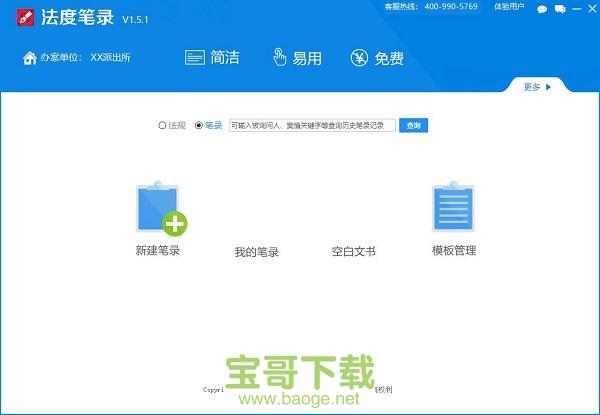Open the feedback comments icon

[x=560, y=9]
